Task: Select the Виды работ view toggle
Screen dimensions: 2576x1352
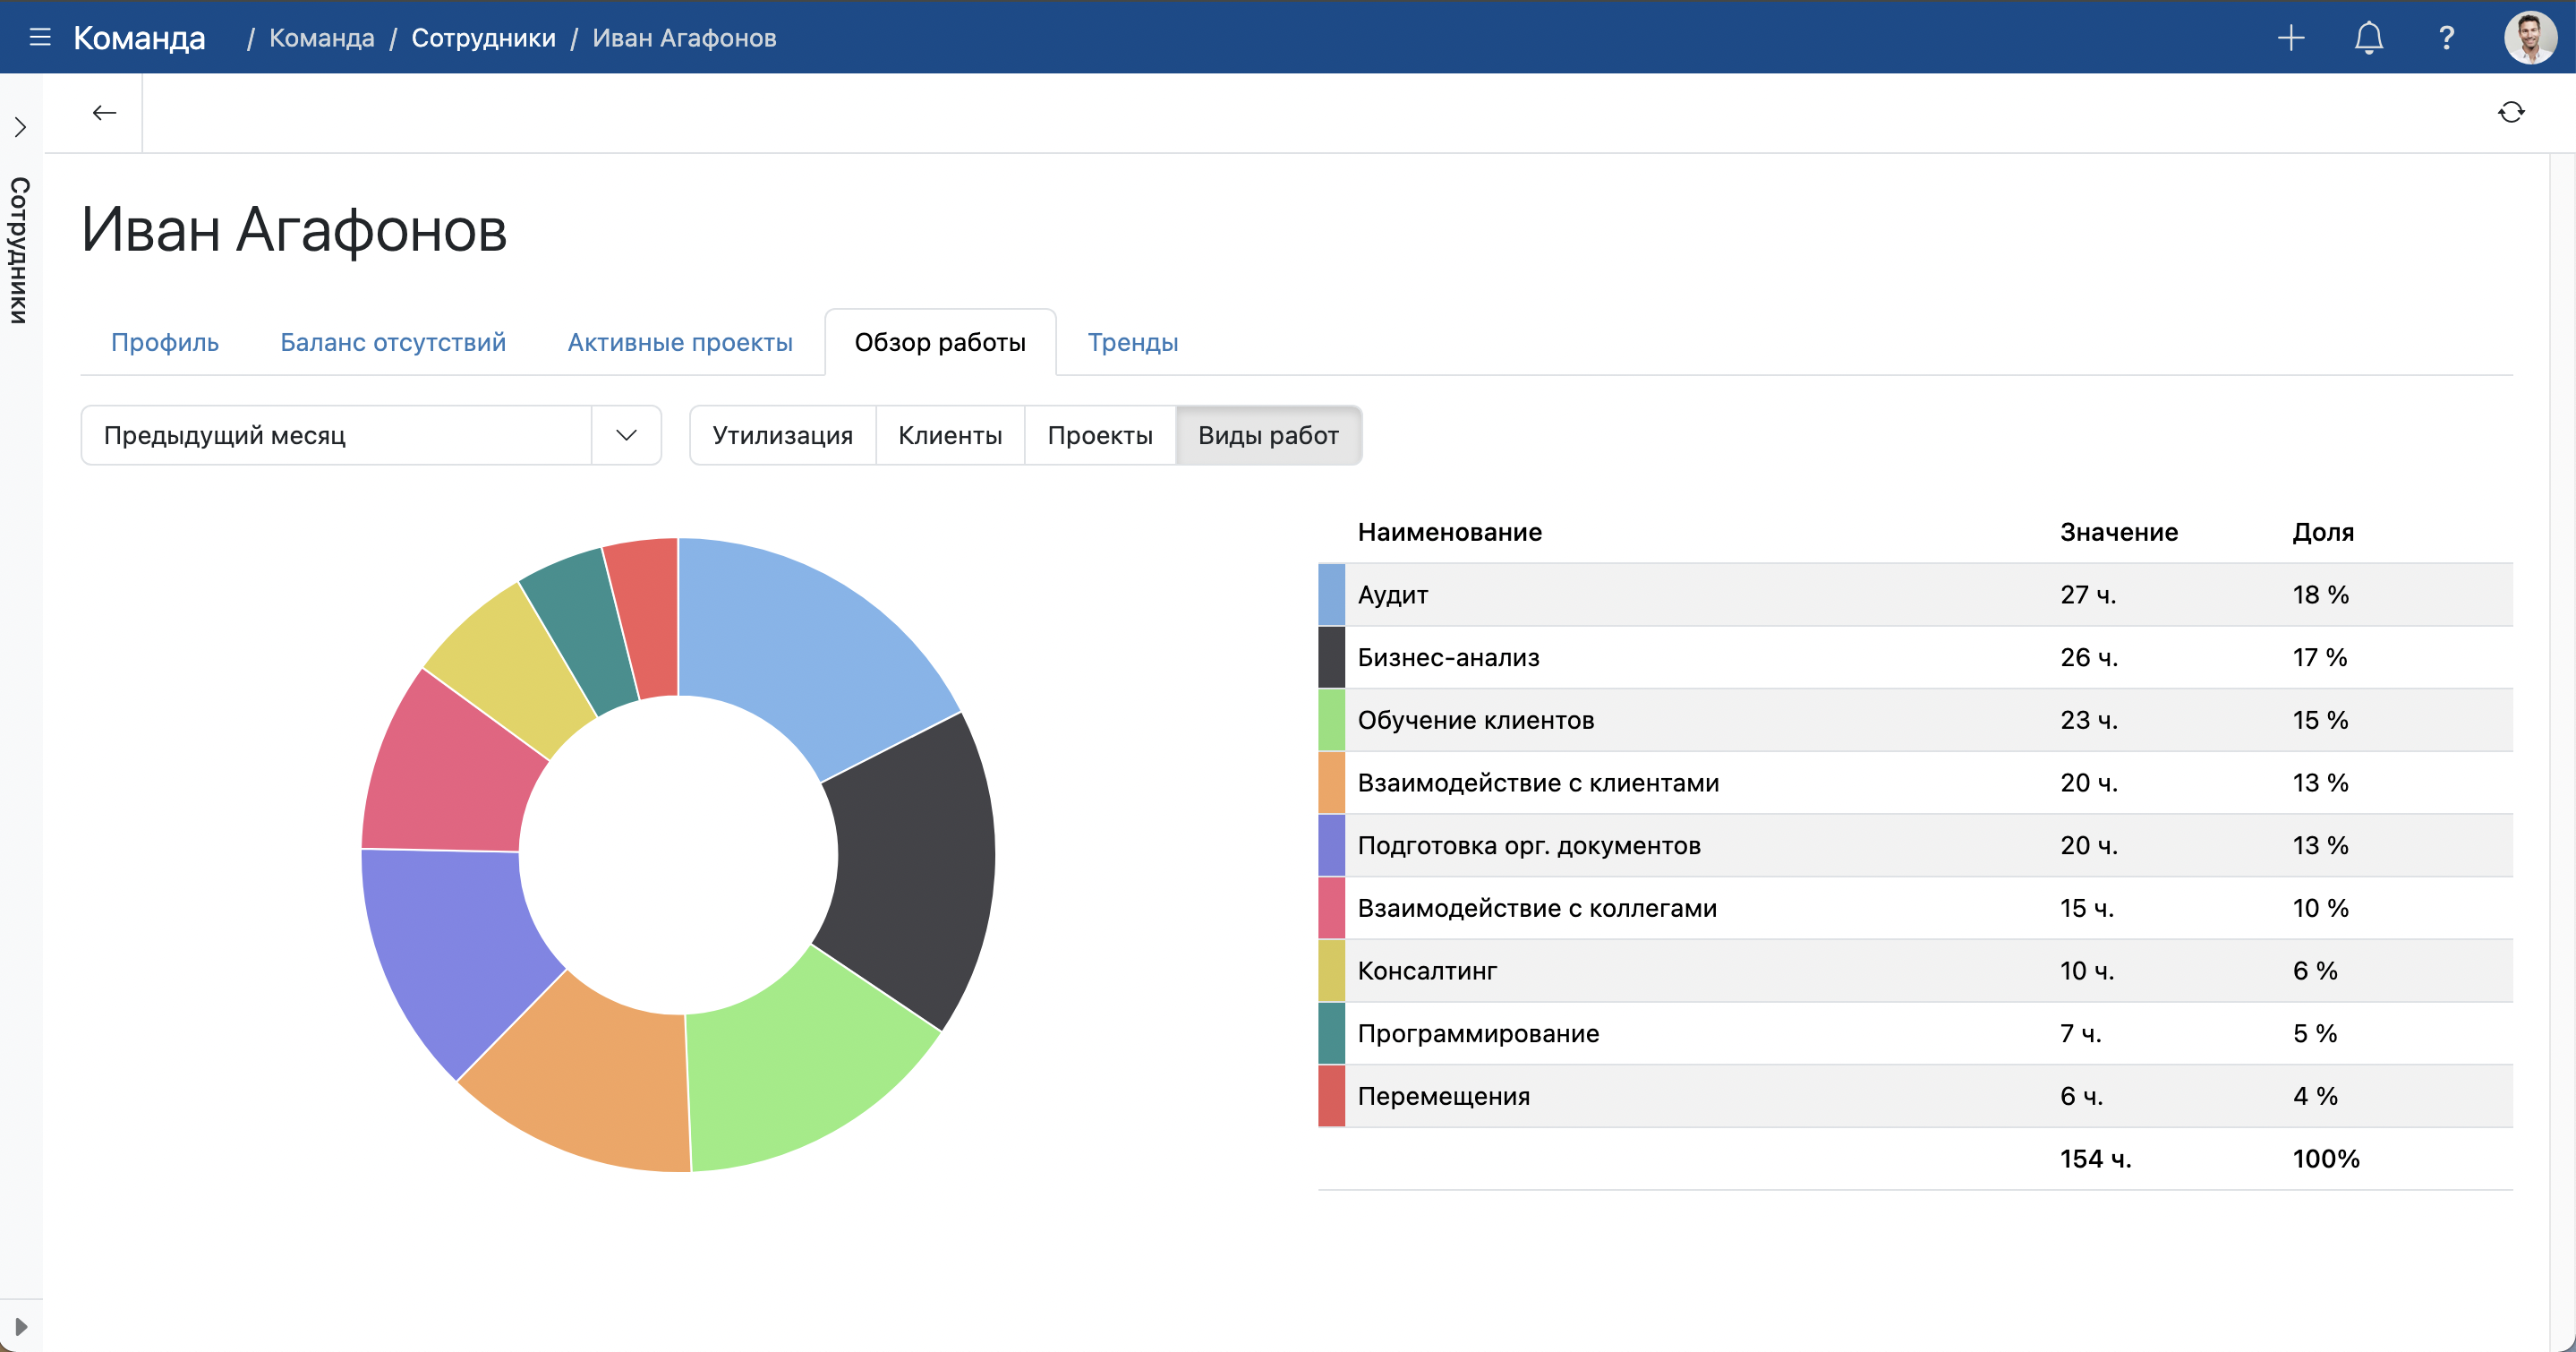Action: click(x=1268, y=435)
